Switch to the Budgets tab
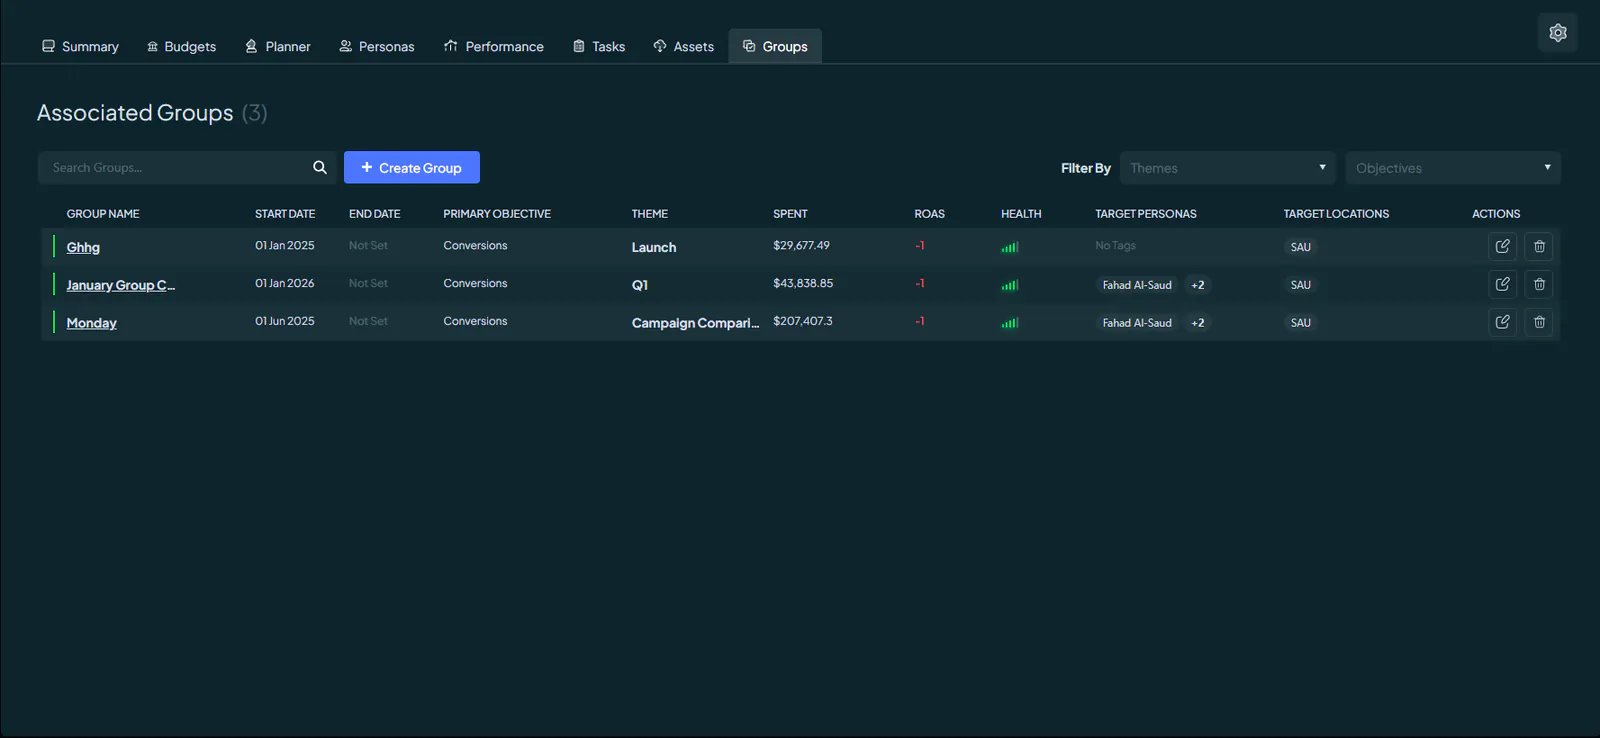The height and width of the screenshot is (738, 1600). tap(181, 46)
